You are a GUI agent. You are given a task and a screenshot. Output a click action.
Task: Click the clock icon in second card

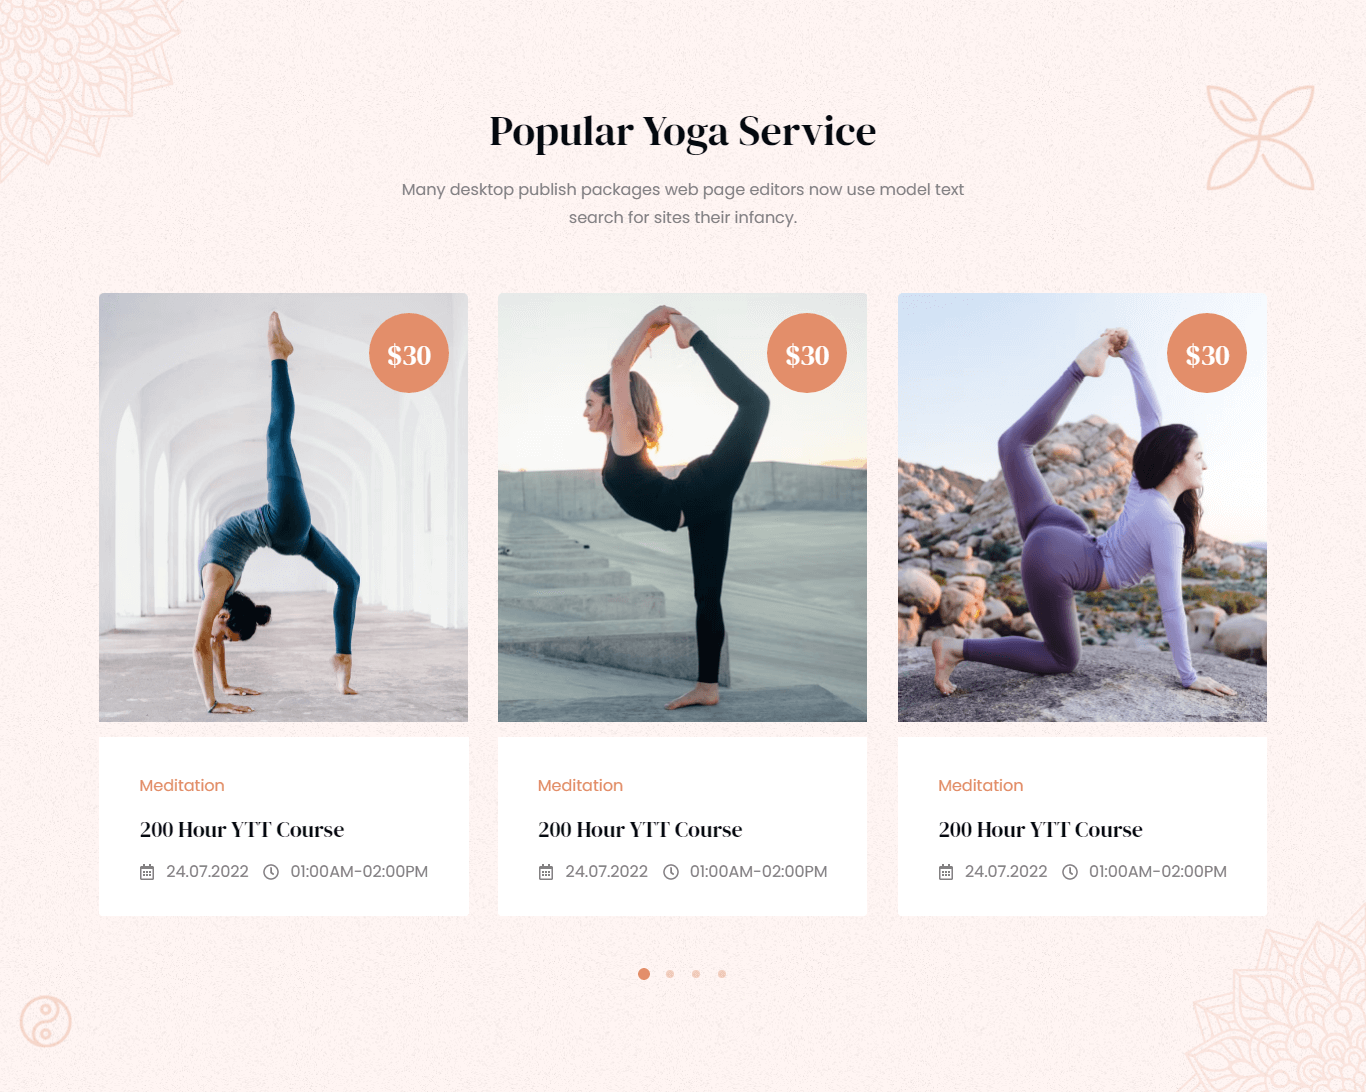[671, 872]
